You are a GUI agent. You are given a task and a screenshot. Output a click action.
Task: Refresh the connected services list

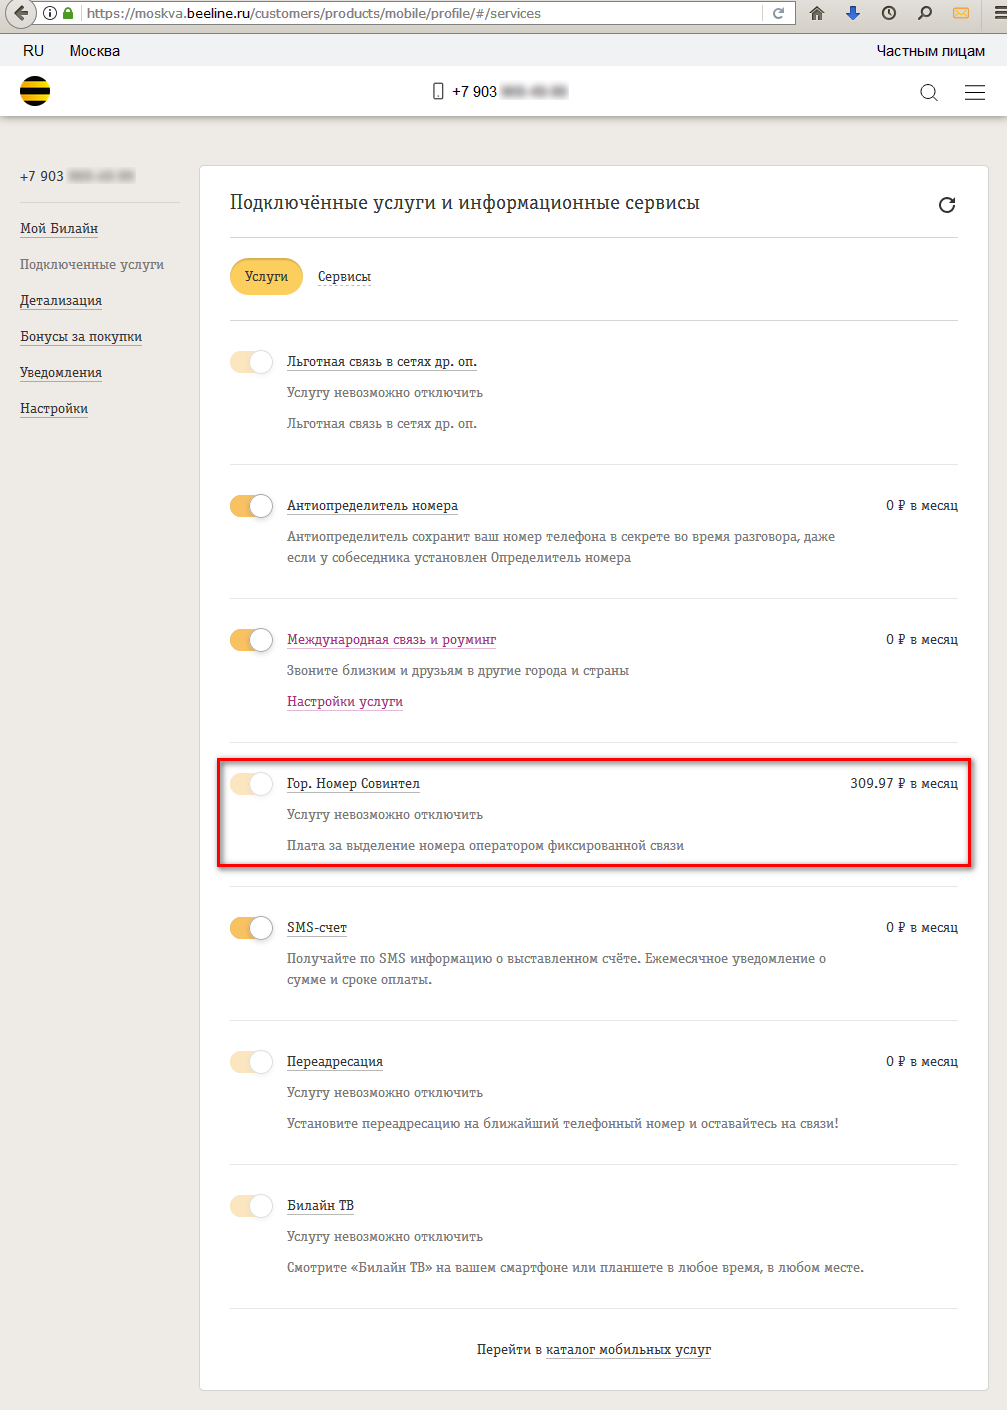[x=947, y=204]
